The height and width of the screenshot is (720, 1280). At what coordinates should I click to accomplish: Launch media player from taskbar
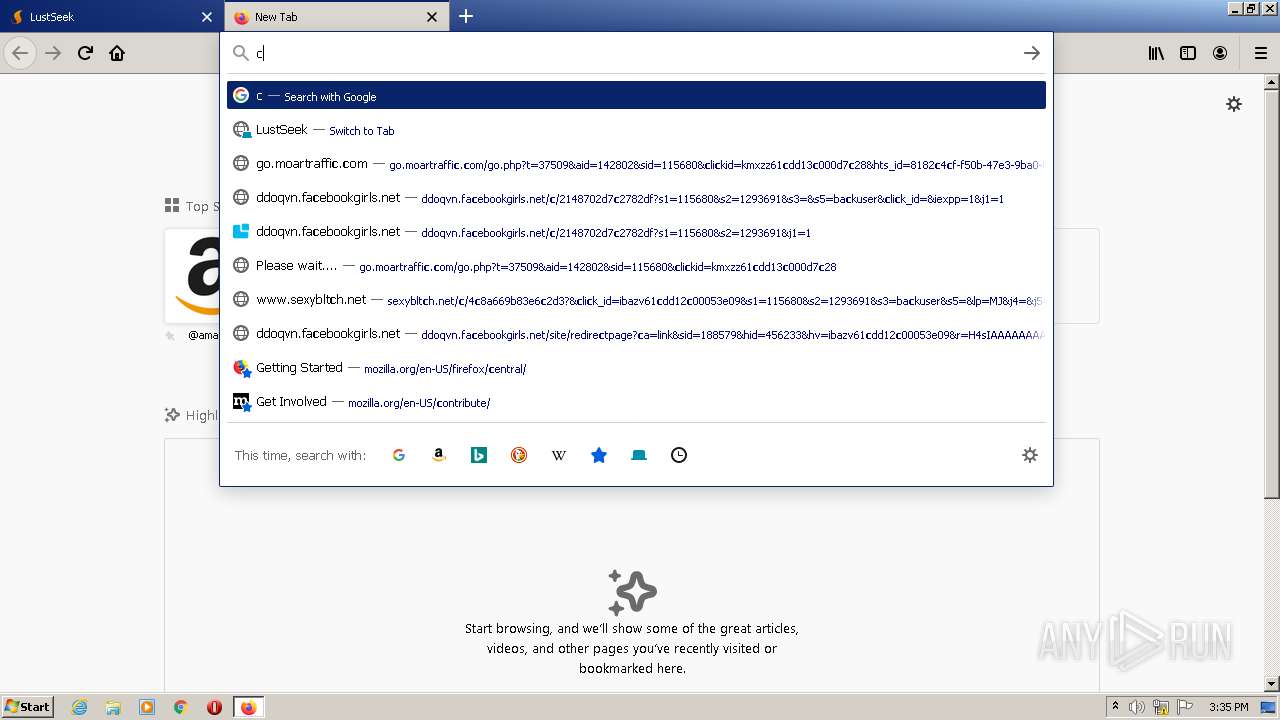[x=147, y=707]
